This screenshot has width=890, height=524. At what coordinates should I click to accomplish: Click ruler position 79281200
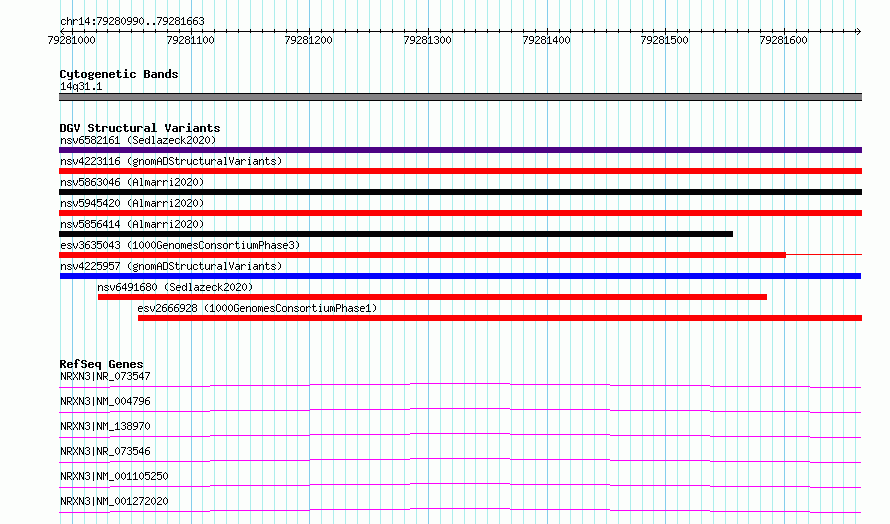pos(309,40)
